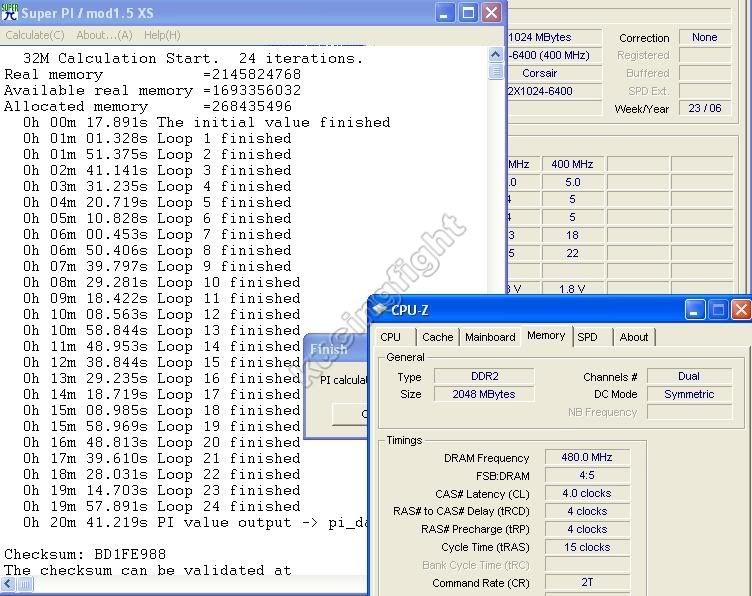The width and height of the screenshot is (752, 596).
Task: Click the Finish dialog title bar
Action: [336, 349]
